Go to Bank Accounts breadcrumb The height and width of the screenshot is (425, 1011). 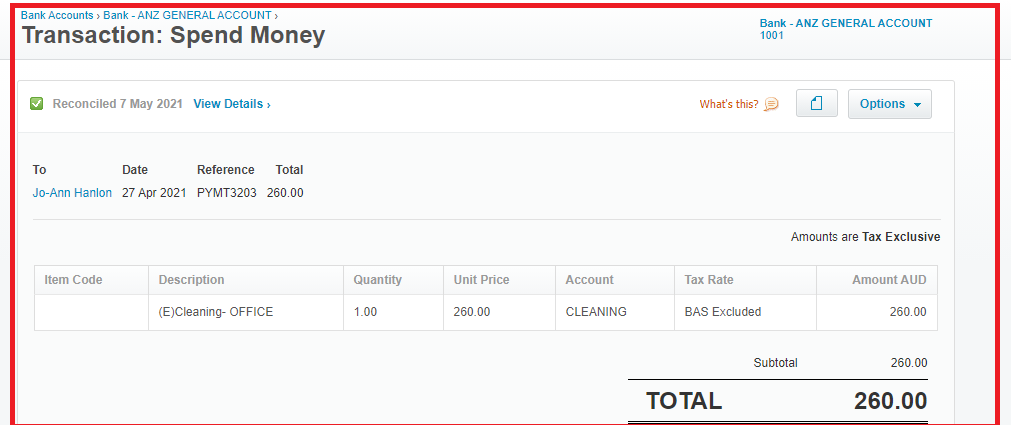tap(57, 15)
